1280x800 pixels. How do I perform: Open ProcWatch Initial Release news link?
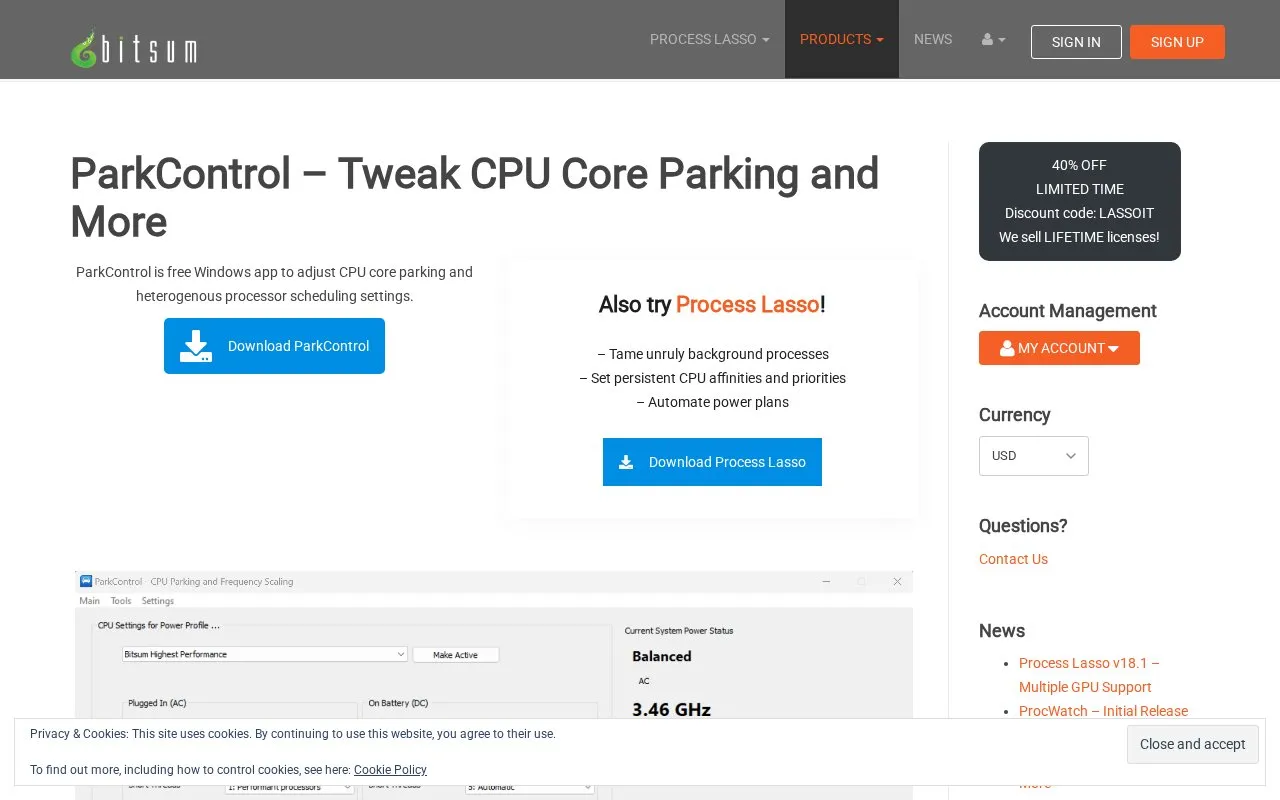(1103, 711)
